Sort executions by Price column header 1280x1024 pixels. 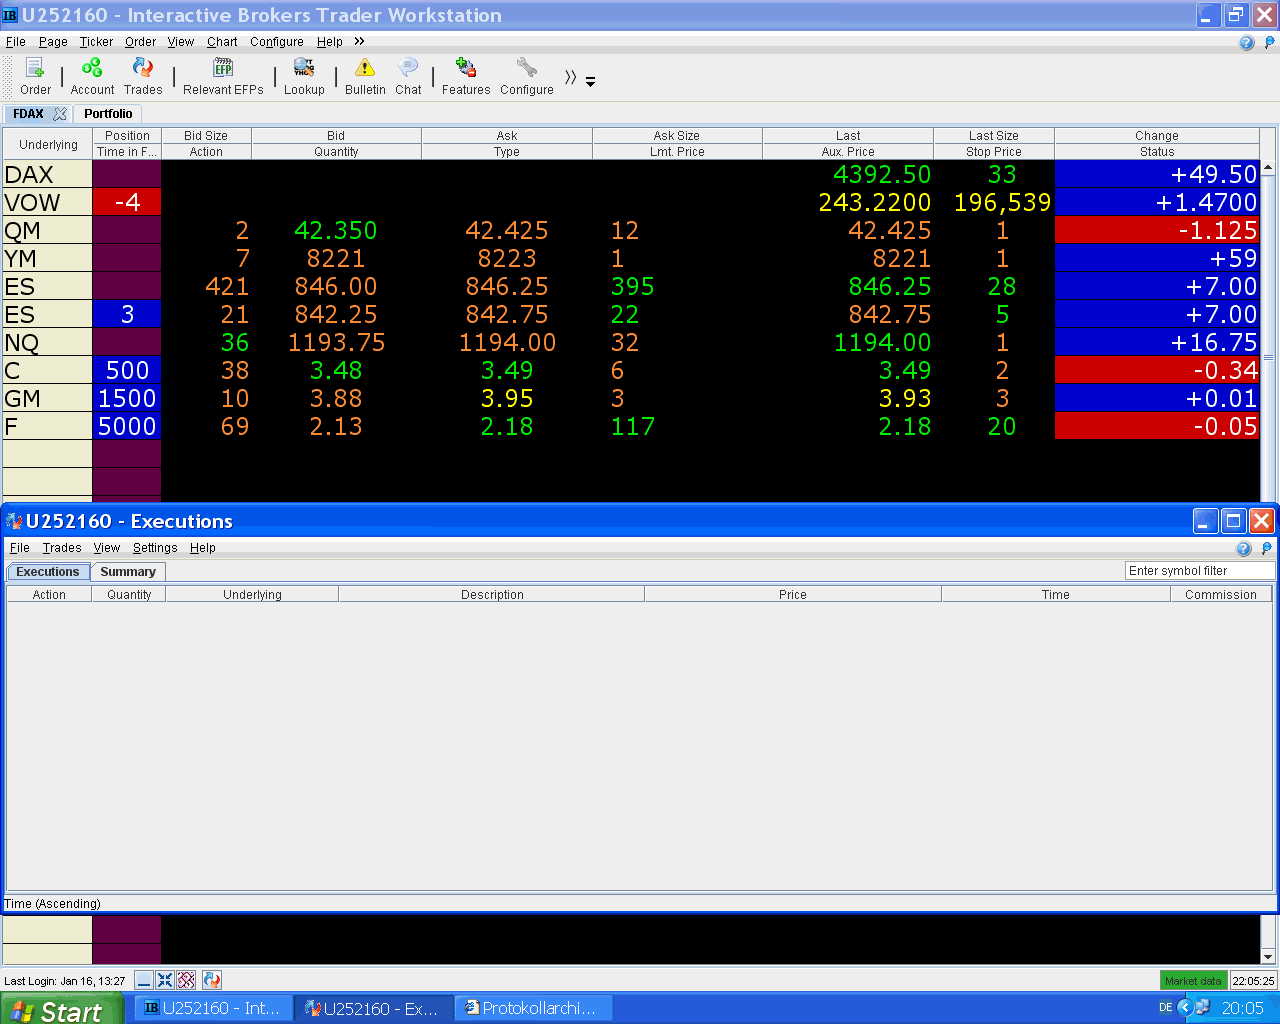(793, 594)
